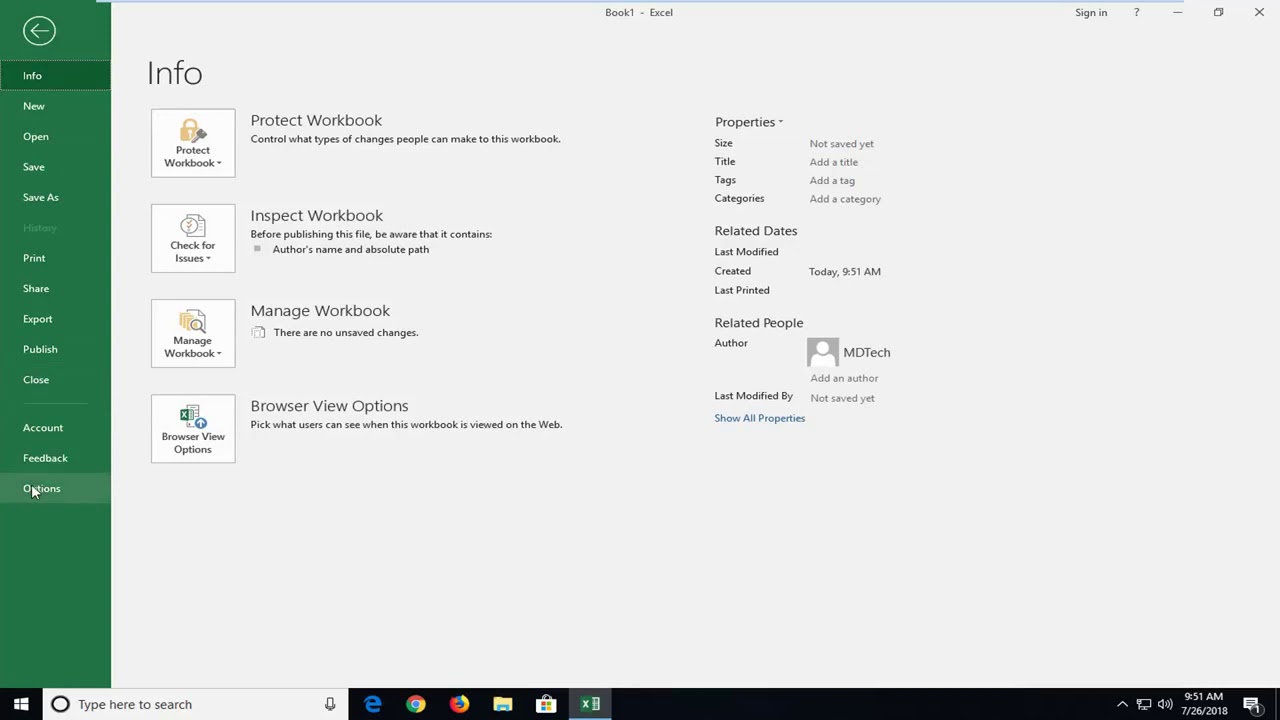Choose Close in the sidebar
The height and width of the screenshot is (720, 1280).
click(x=55, y=380)
